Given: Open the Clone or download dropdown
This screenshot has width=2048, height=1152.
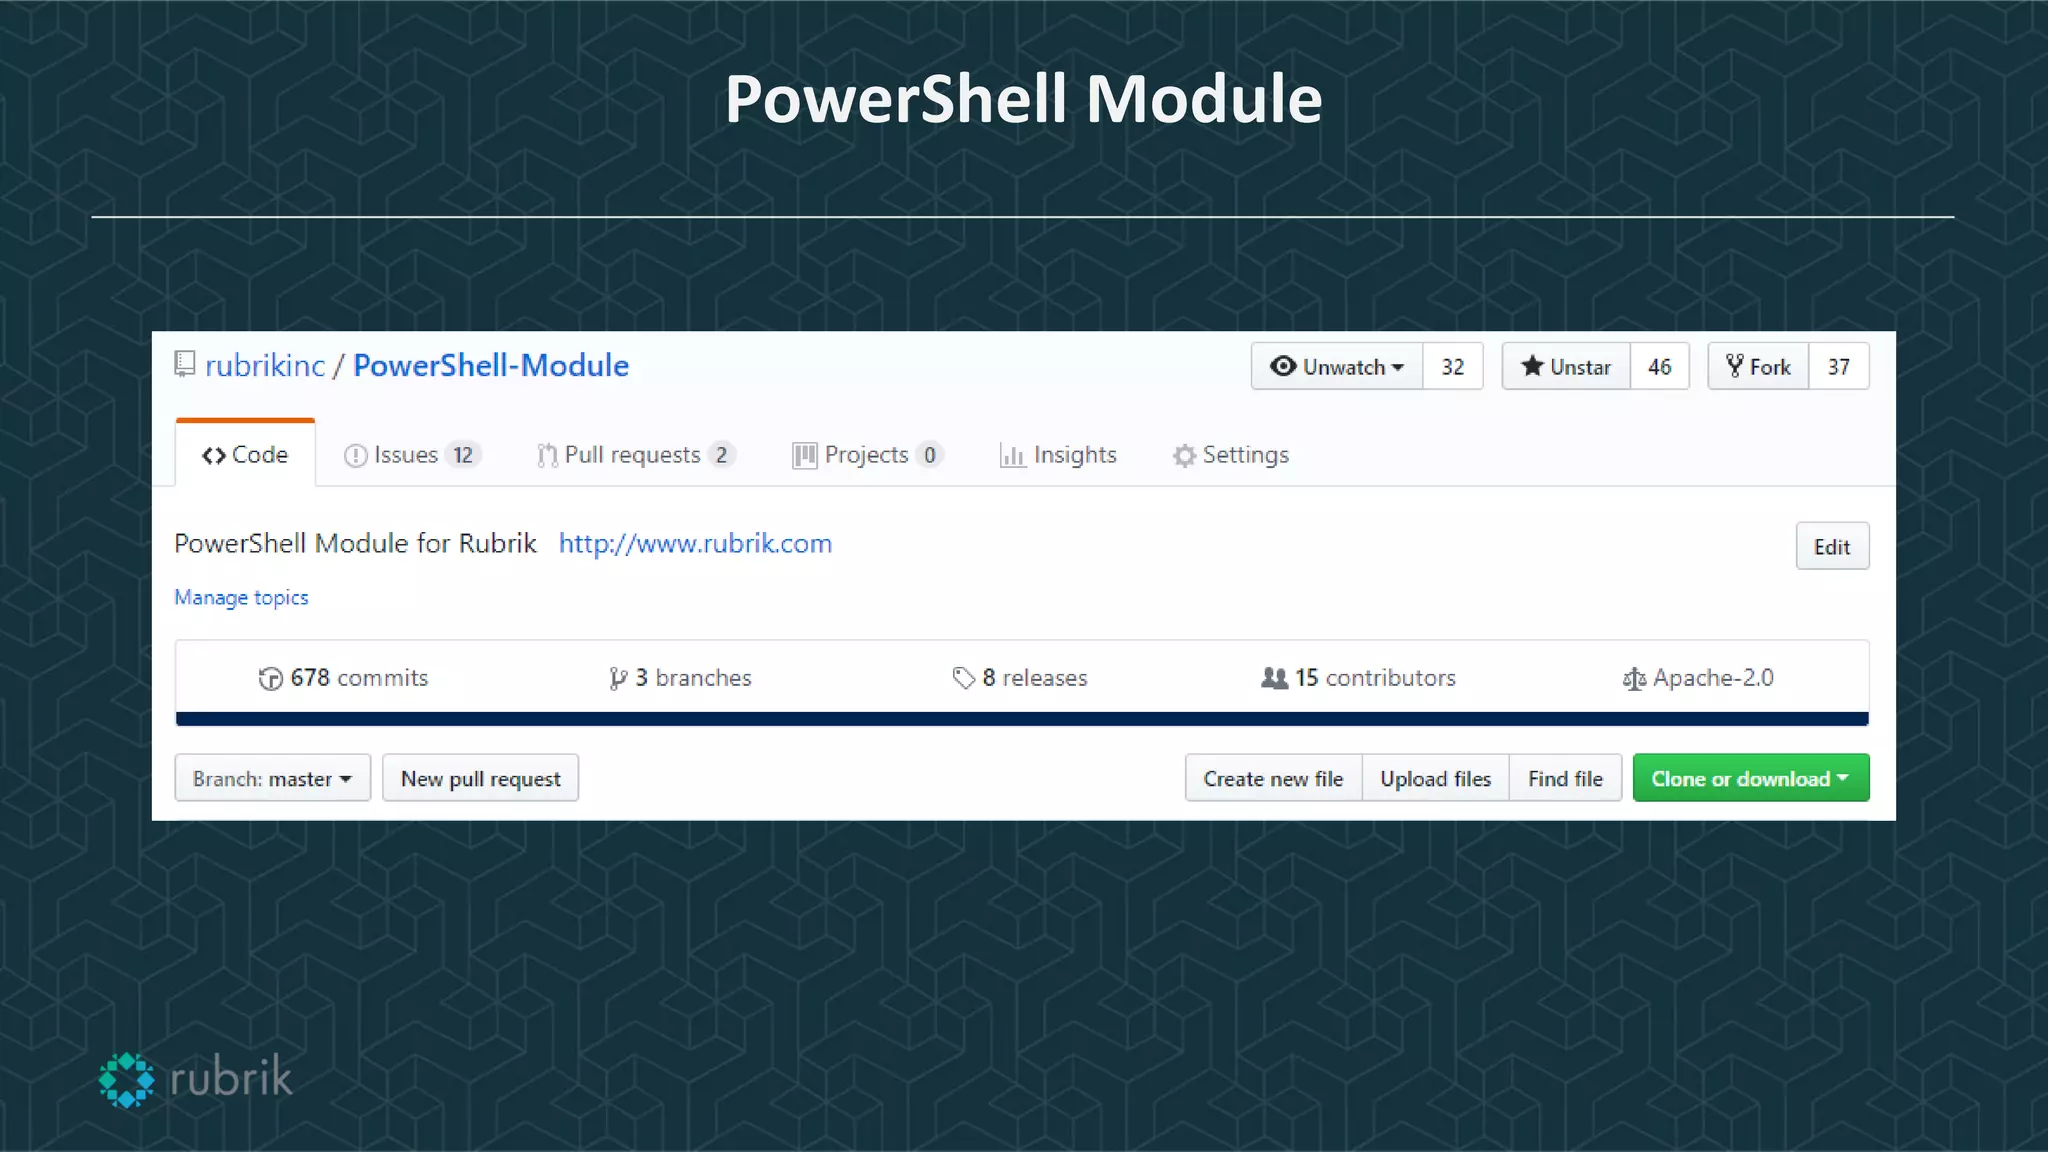Looking at the screenshot, I should pyautogui.click(x=1751, y=778).
